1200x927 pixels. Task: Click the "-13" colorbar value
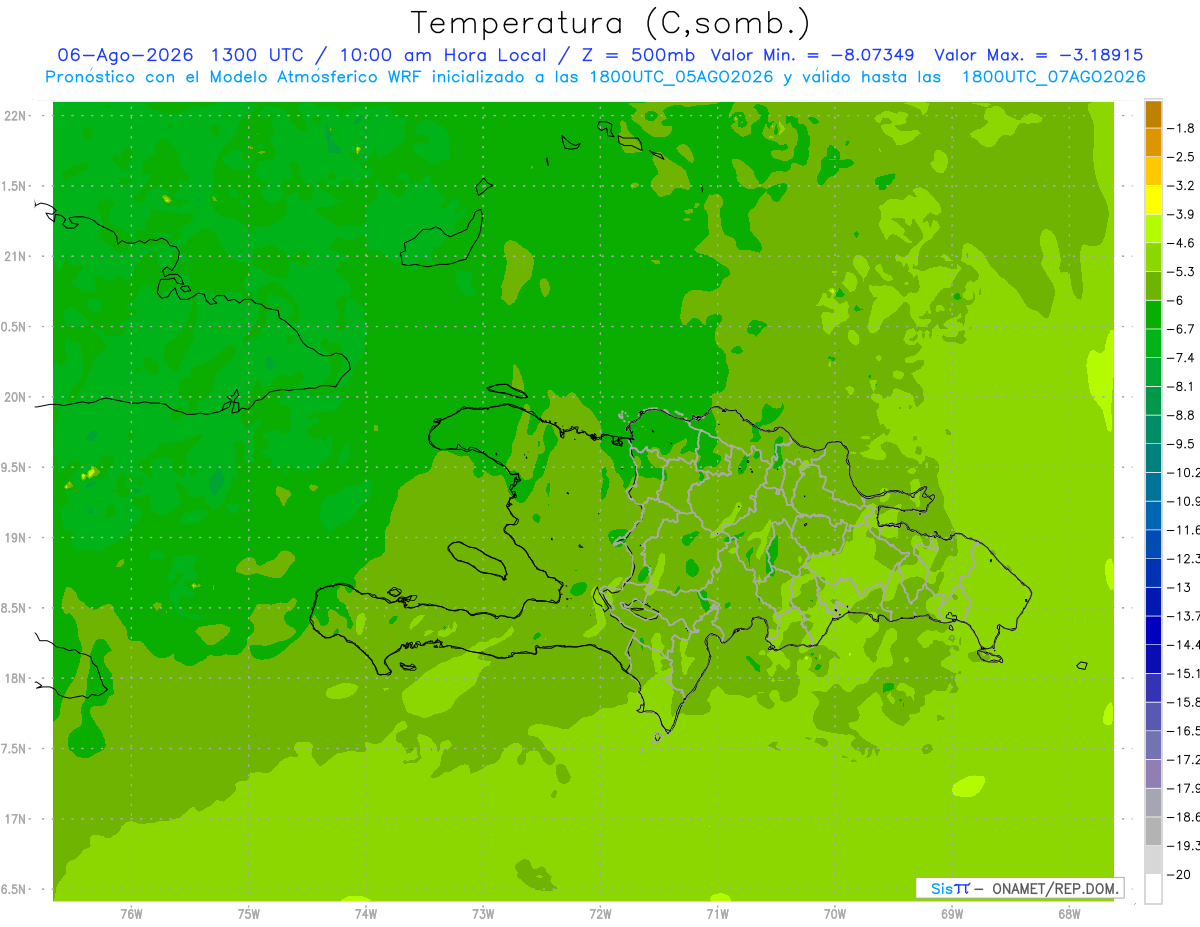pyautogui.click(x=1180, y=587)
